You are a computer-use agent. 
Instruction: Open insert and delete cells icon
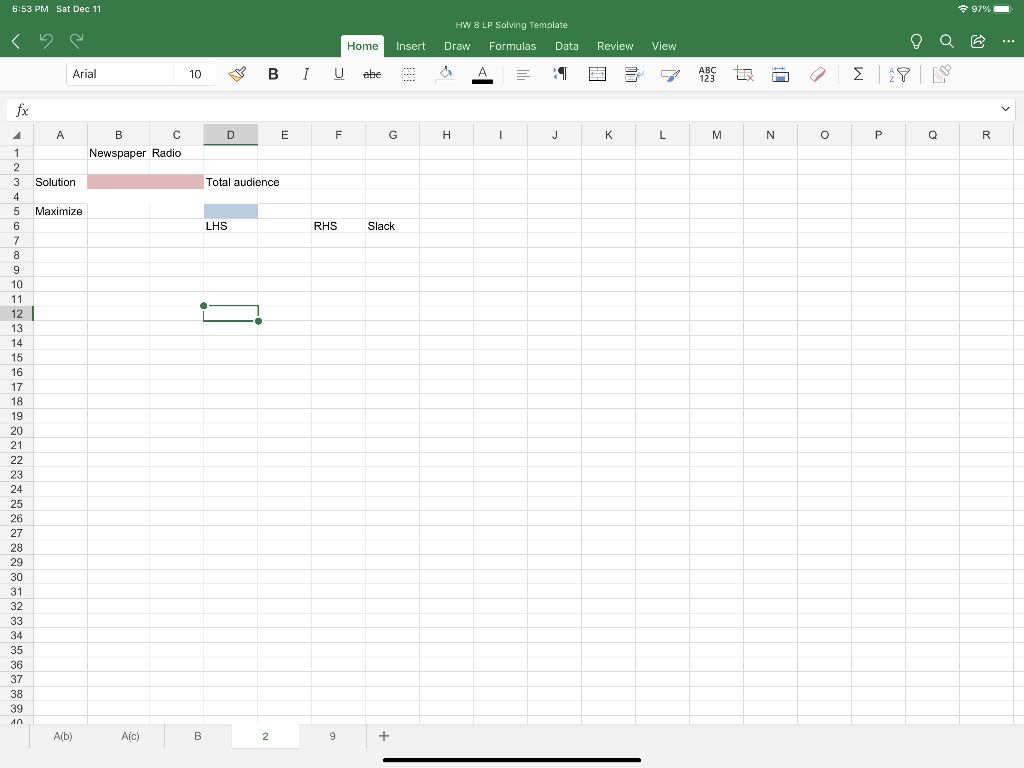coord(744,74)
